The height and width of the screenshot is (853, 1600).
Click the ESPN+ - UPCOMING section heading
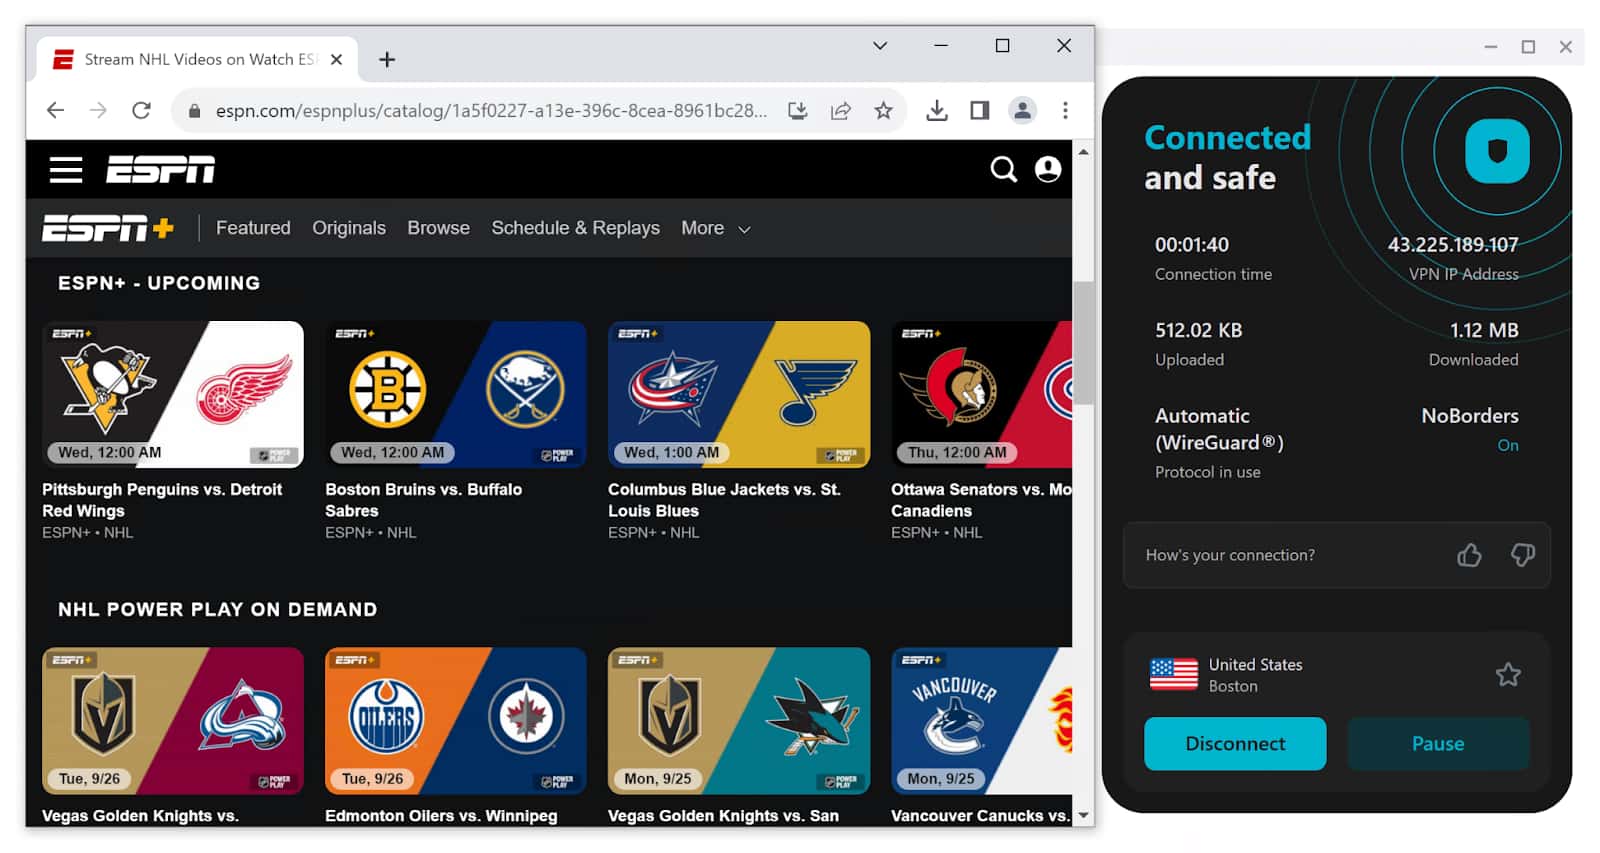click(159, 283)
